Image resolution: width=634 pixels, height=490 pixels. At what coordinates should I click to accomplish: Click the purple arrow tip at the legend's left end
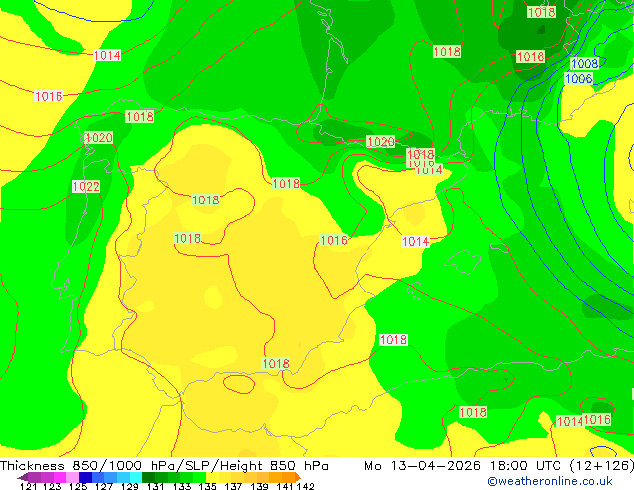23,477
